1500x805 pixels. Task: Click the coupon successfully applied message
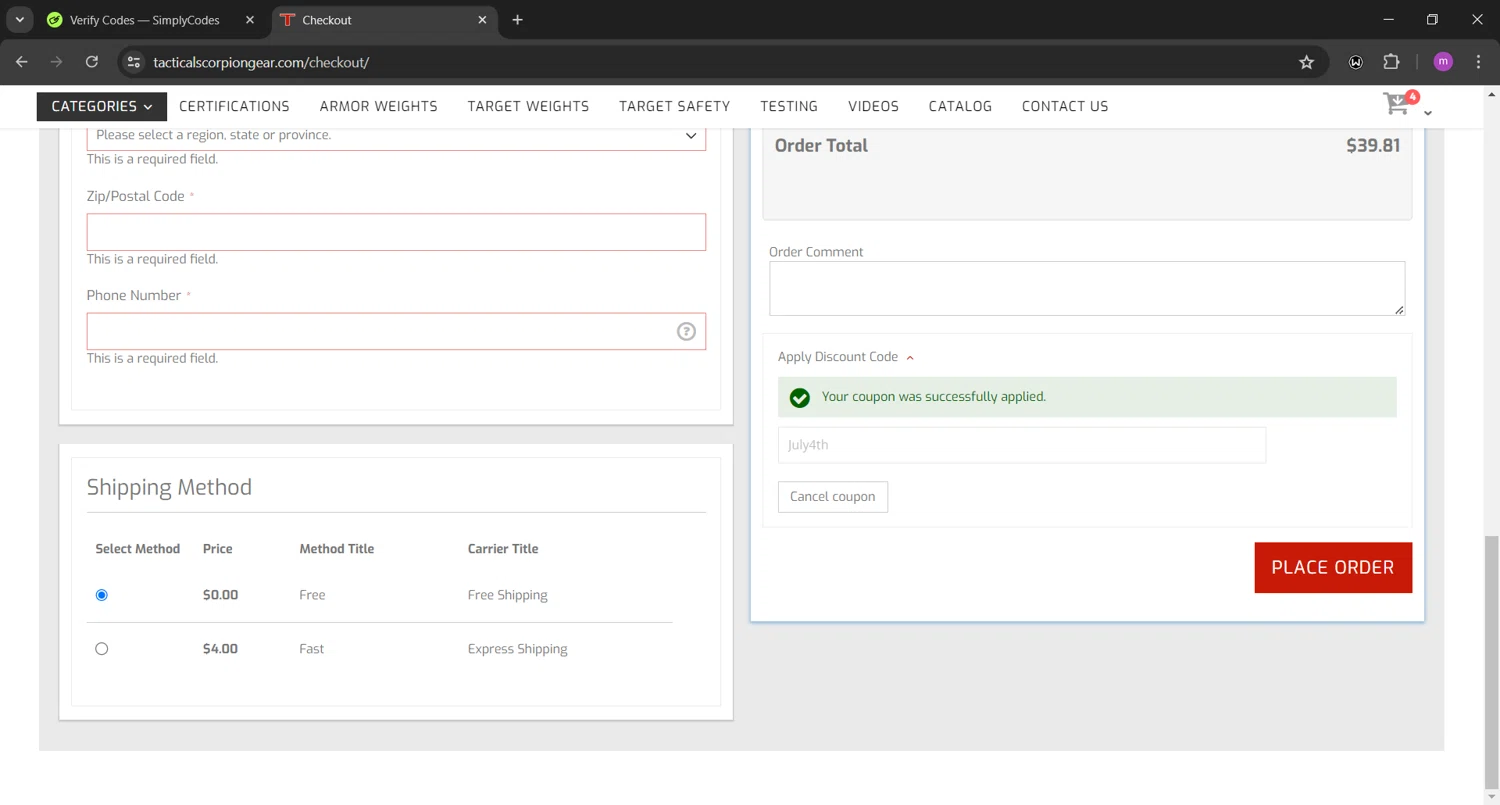click(x=934, y=397)
